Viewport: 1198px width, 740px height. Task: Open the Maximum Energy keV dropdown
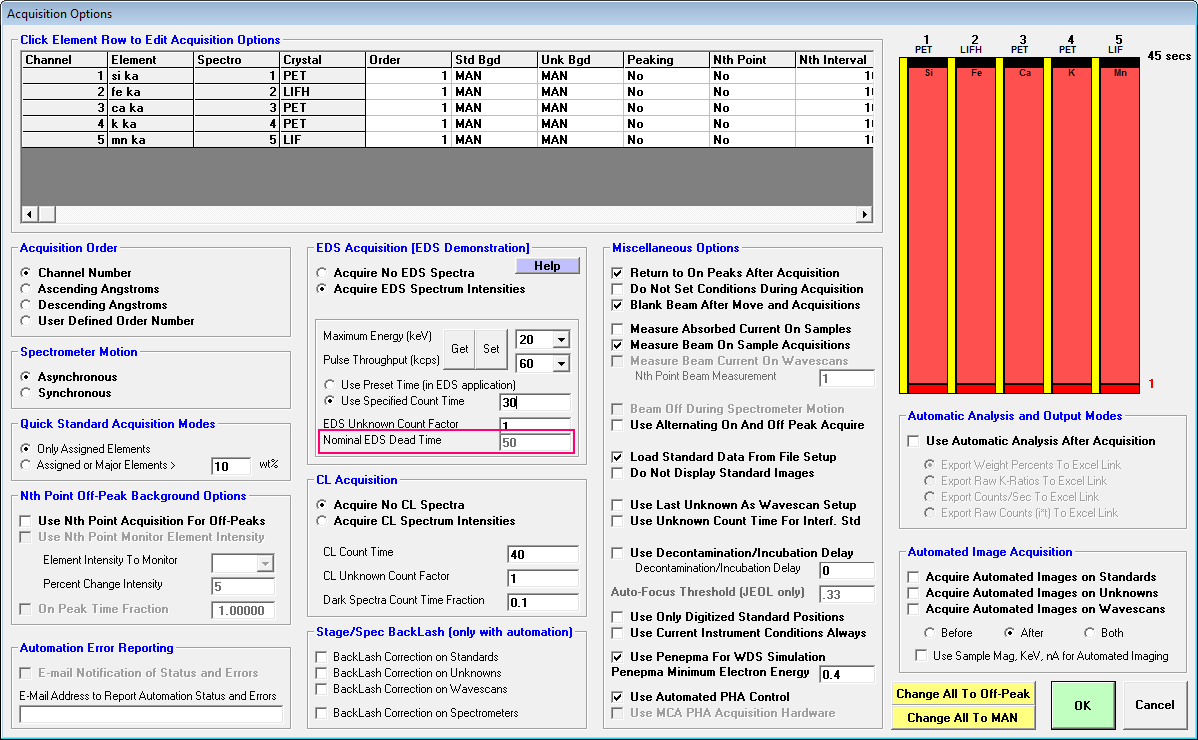pyautogui.click(x=560, y=340)
